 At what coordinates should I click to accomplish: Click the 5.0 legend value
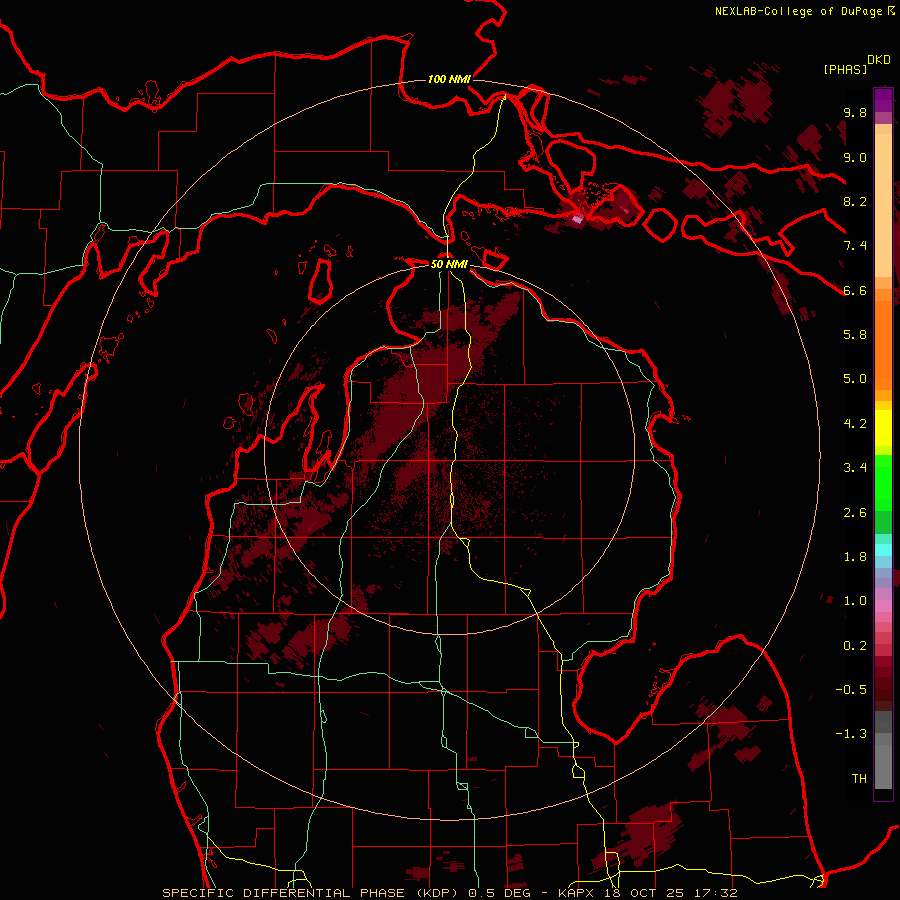pyautogui.click(x=855, y=379)
